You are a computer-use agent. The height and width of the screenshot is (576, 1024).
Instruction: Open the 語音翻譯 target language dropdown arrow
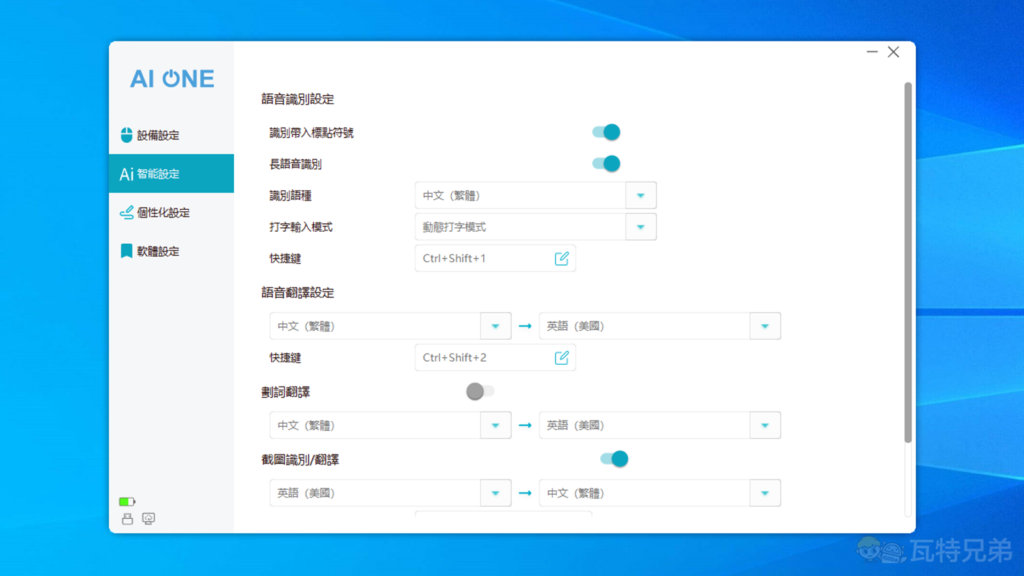coord(765,326)
